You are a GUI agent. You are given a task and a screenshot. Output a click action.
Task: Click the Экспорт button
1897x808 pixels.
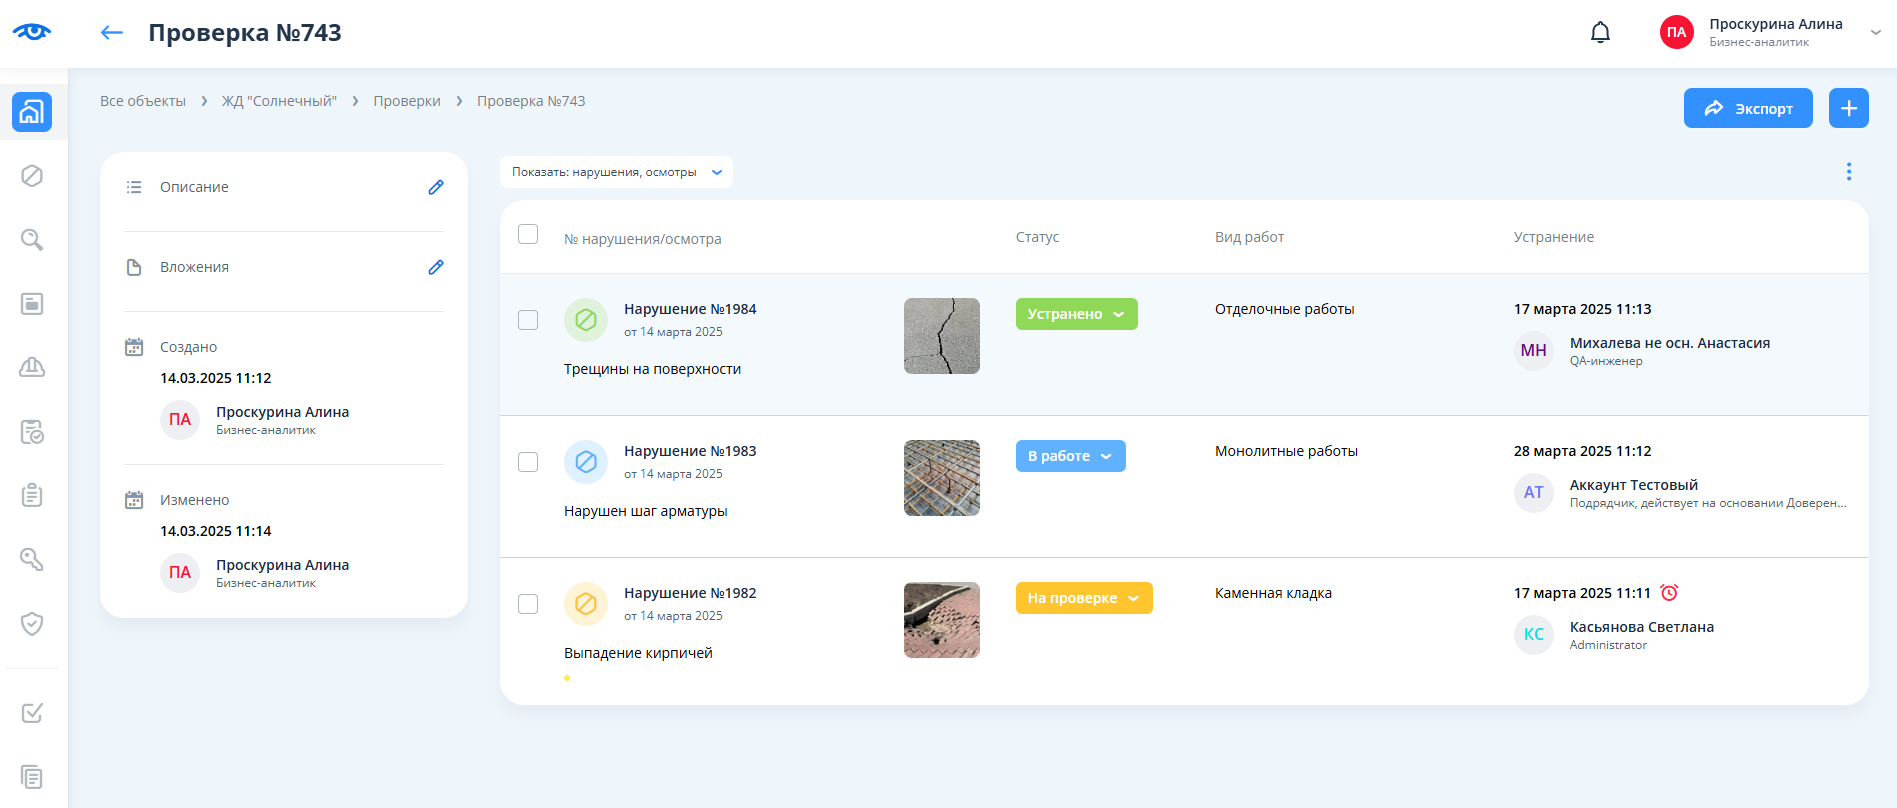click(1747, 108)
